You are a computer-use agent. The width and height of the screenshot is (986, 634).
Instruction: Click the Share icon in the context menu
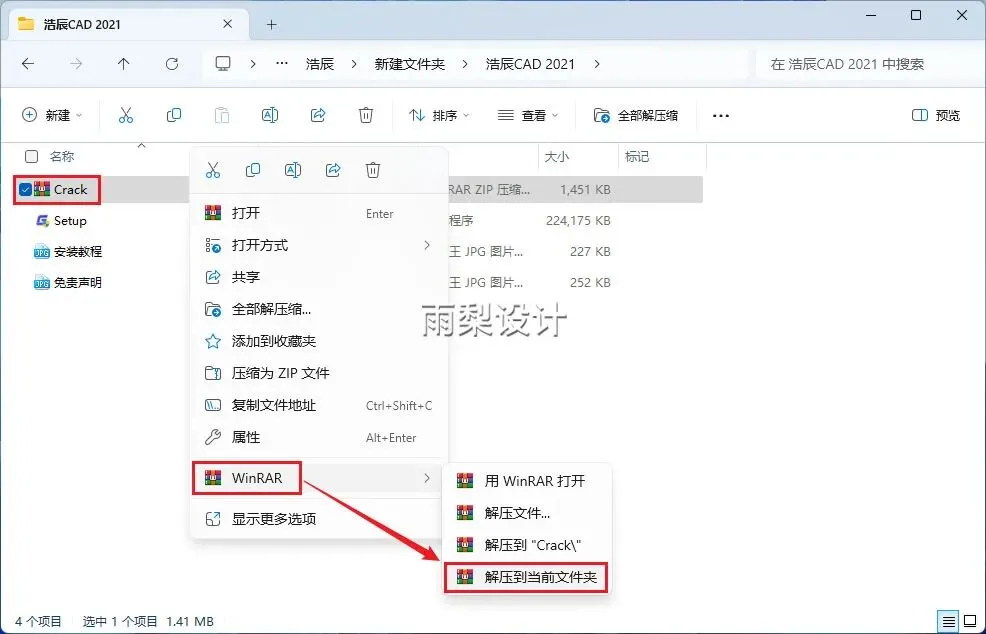click(333, 170)
